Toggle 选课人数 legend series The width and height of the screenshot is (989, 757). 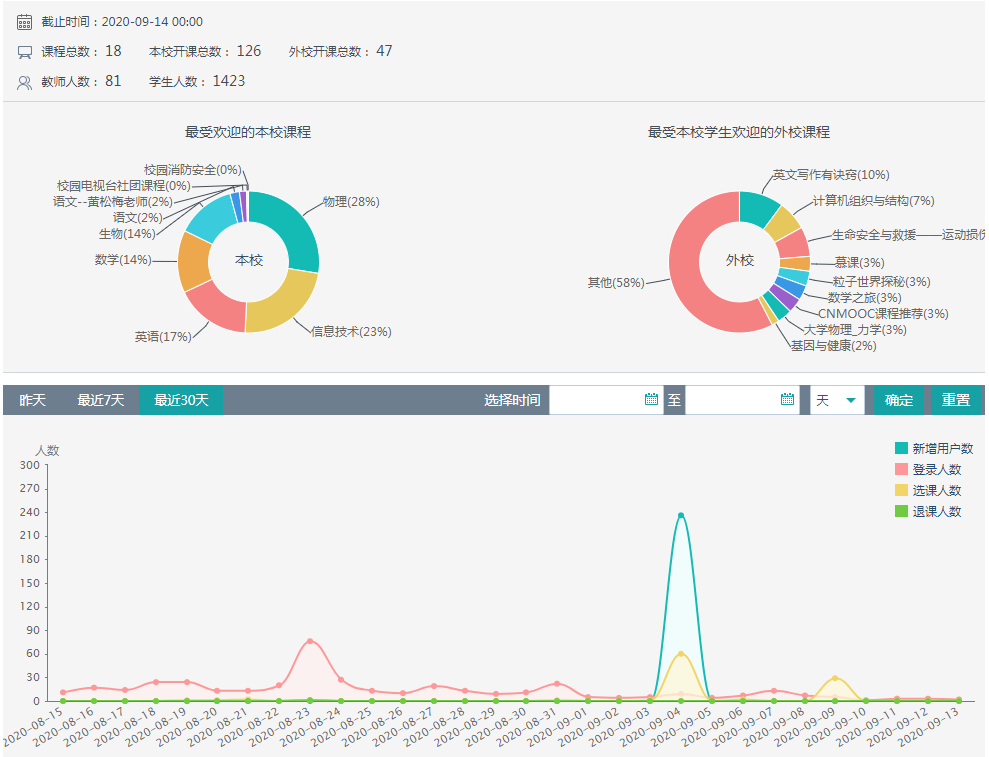[928, 491]
